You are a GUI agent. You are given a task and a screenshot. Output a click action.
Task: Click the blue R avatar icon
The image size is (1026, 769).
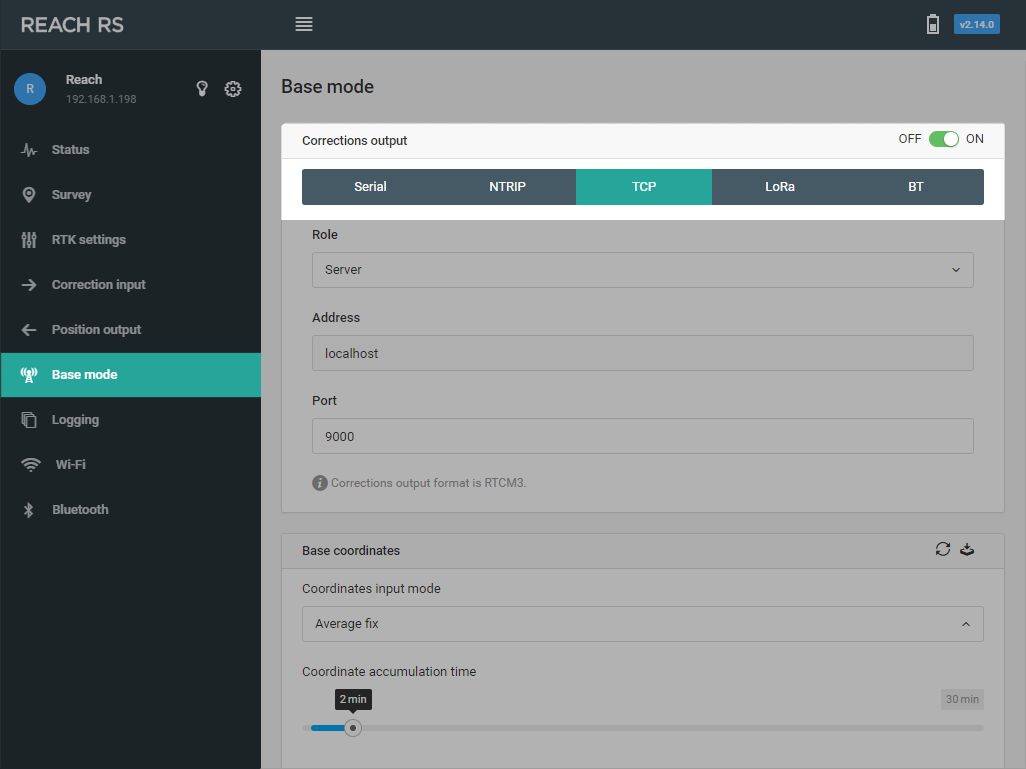(30, 89)
